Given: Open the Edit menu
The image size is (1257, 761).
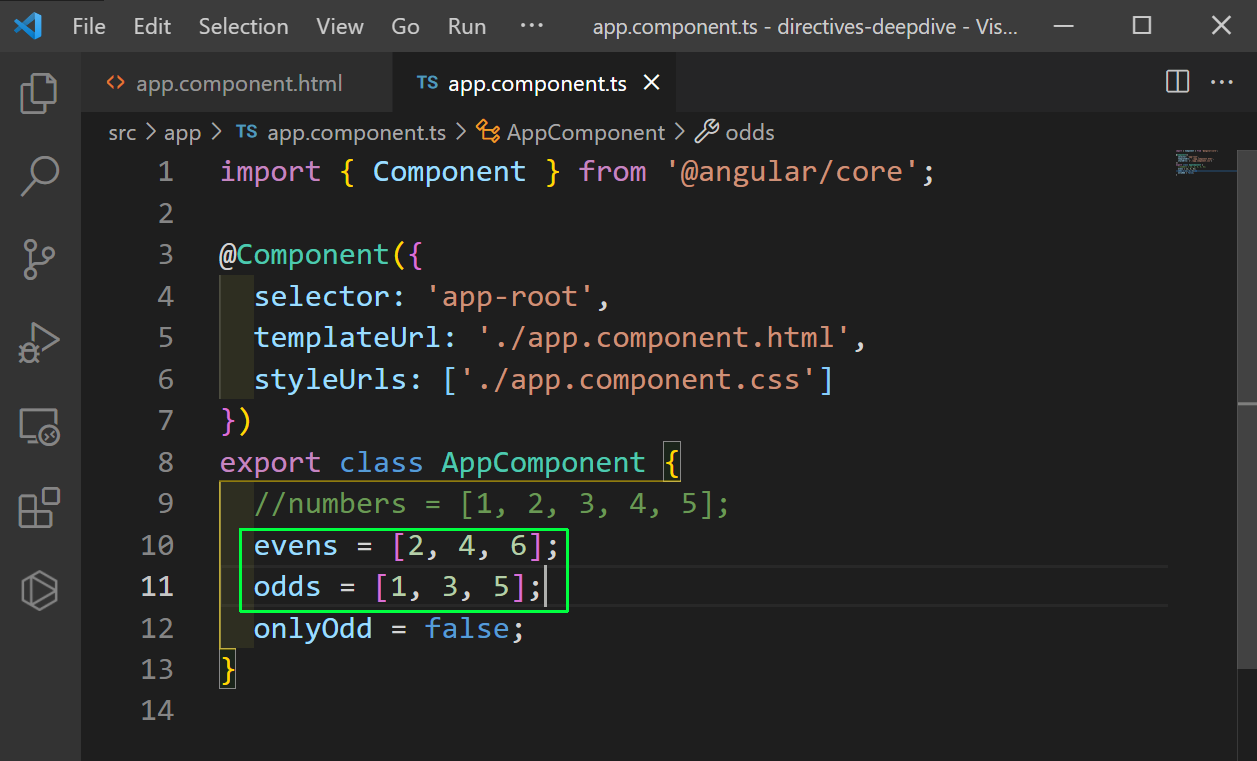Looking at the screenshot, I should [x=152, y=27].
